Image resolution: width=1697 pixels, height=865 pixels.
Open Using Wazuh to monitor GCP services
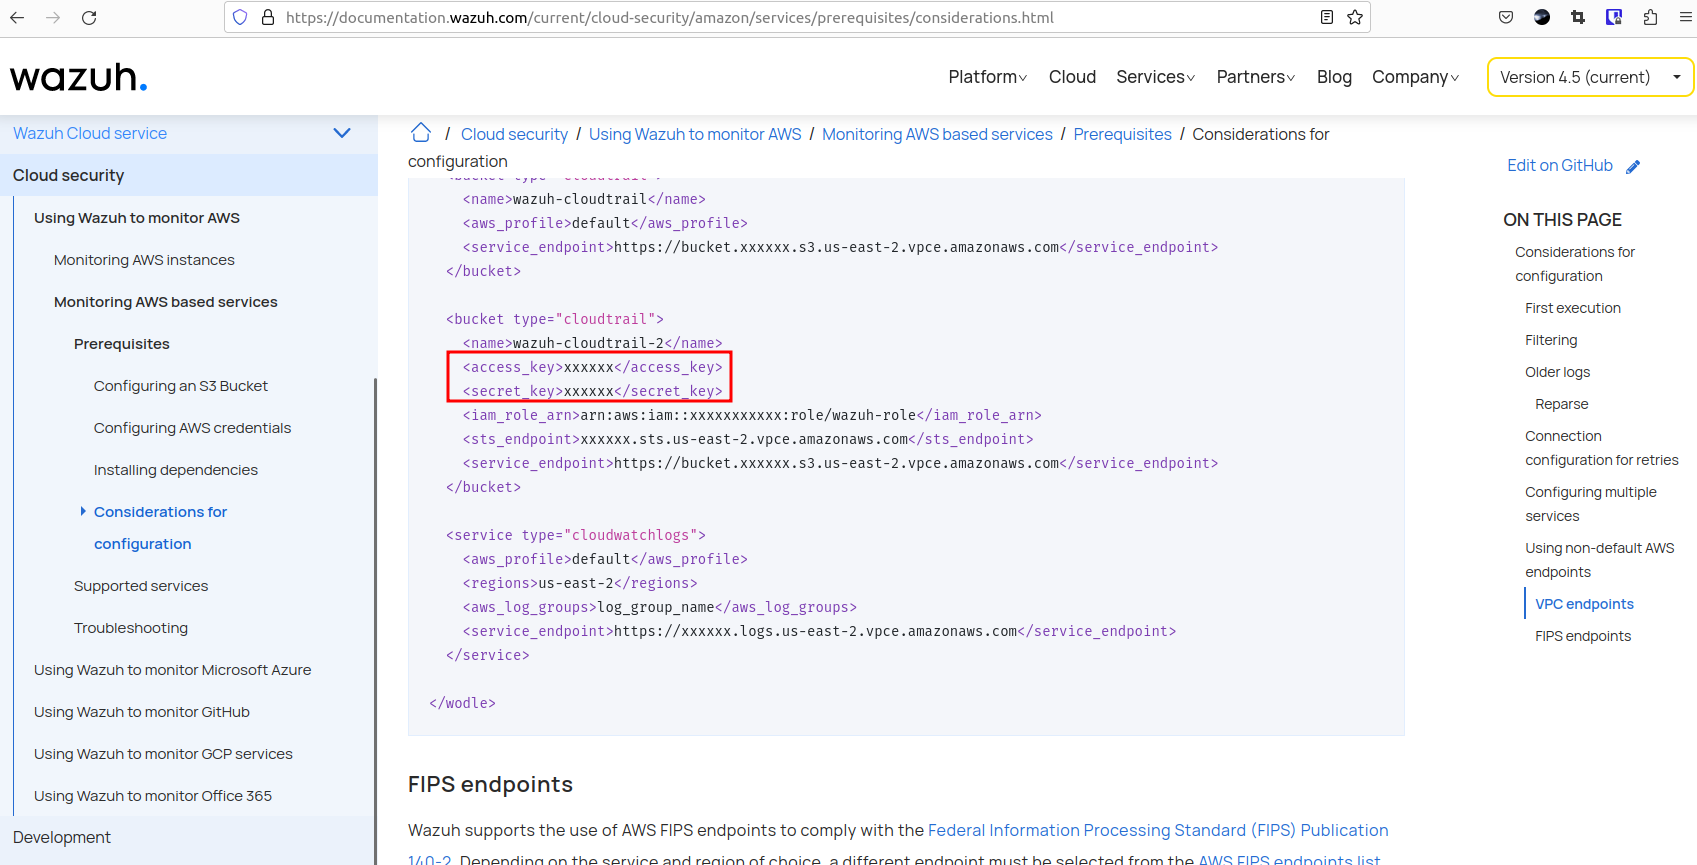pyautogui.click(x=163, y=754)
